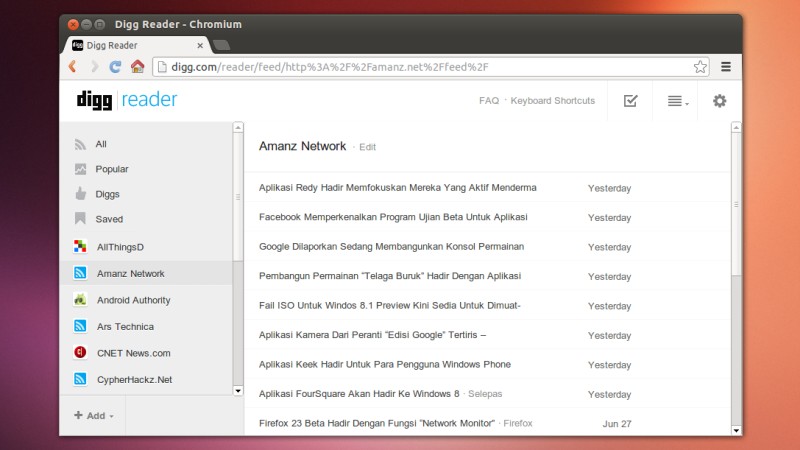Open the Ars Technica feed

click(125, 327)
